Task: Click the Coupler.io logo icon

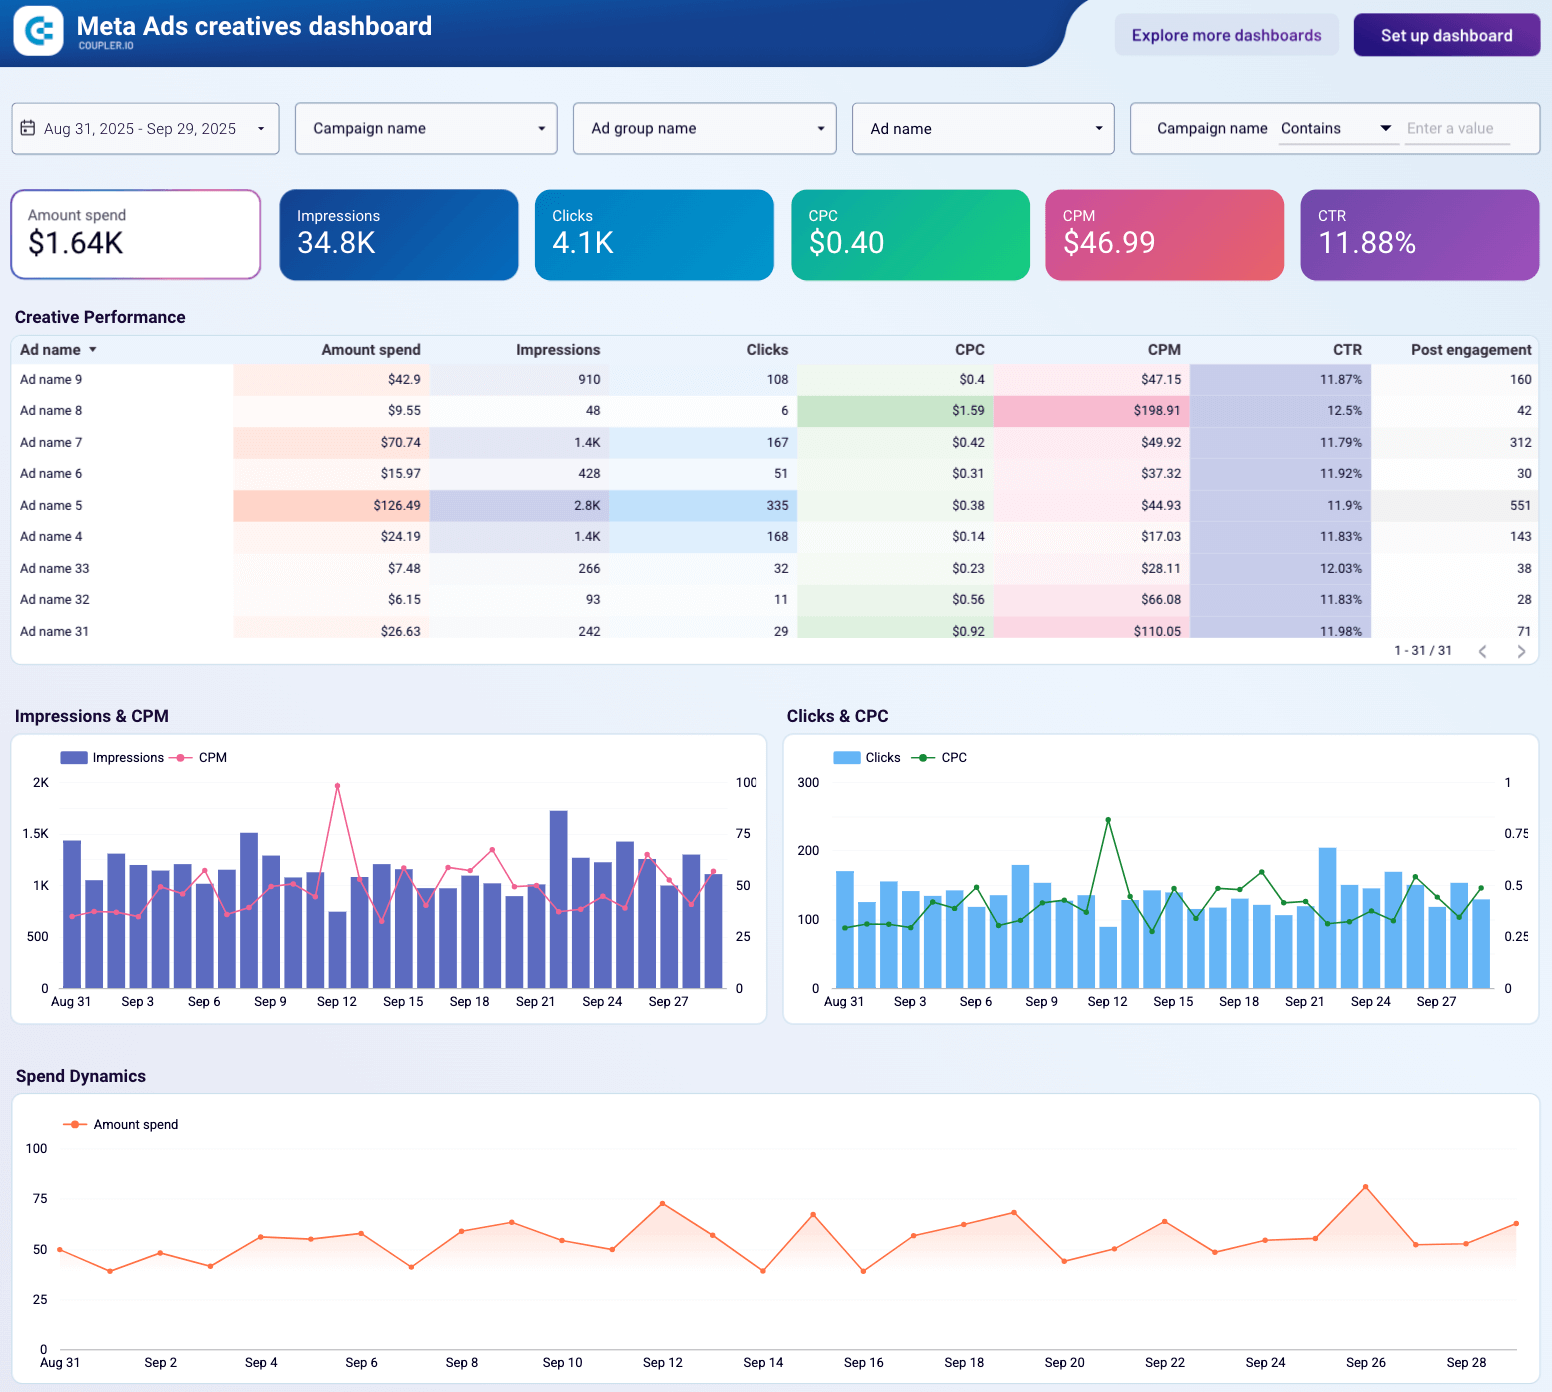Action: (x=38, y=31)
